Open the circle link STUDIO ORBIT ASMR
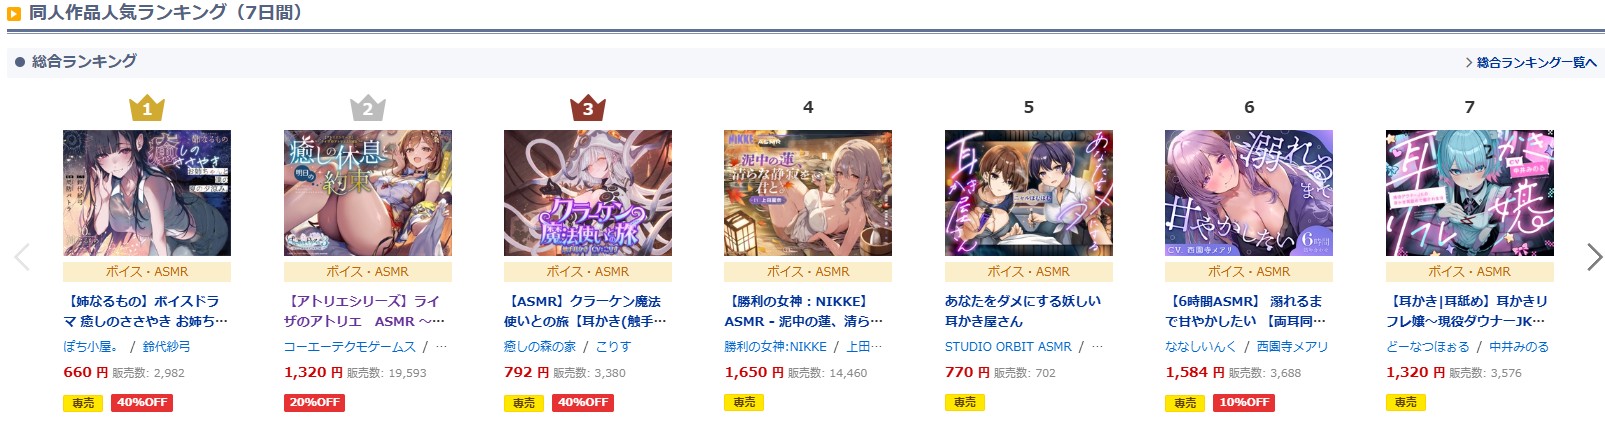This screenshot has width=1605, height=439. tap(1008, 346)
